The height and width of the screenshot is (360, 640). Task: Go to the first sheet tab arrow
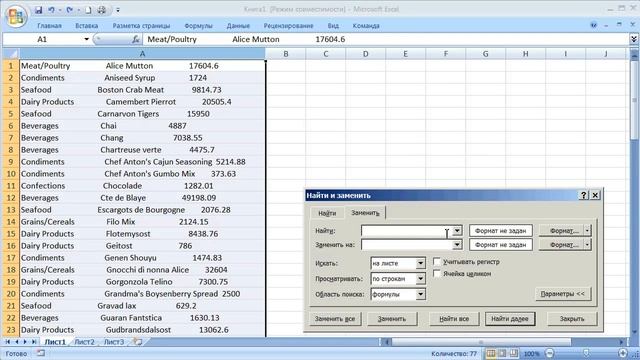(x=7, y=342)
